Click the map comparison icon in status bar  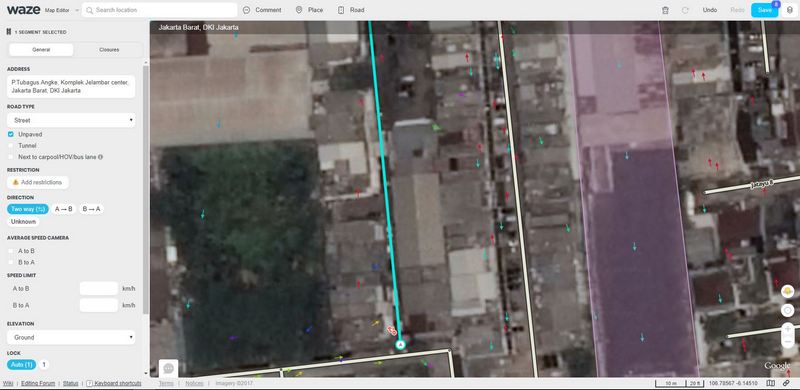click(771, 383)
